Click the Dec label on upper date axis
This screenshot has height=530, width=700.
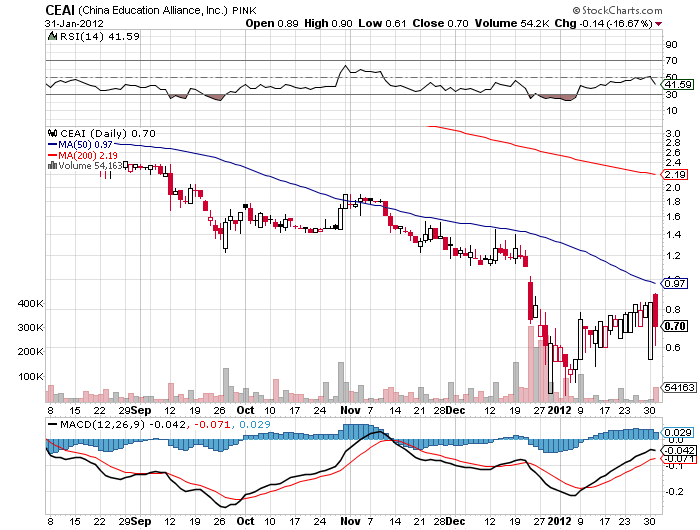click(455, 410)
